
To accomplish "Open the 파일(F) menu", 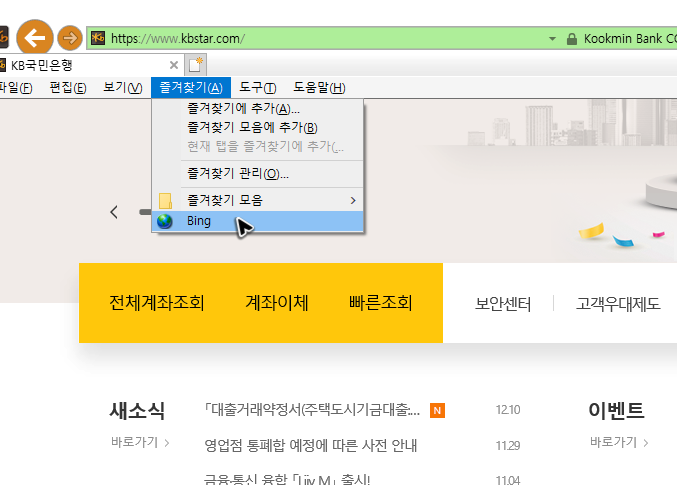I will pyautogui.click(x=16, y=88).
